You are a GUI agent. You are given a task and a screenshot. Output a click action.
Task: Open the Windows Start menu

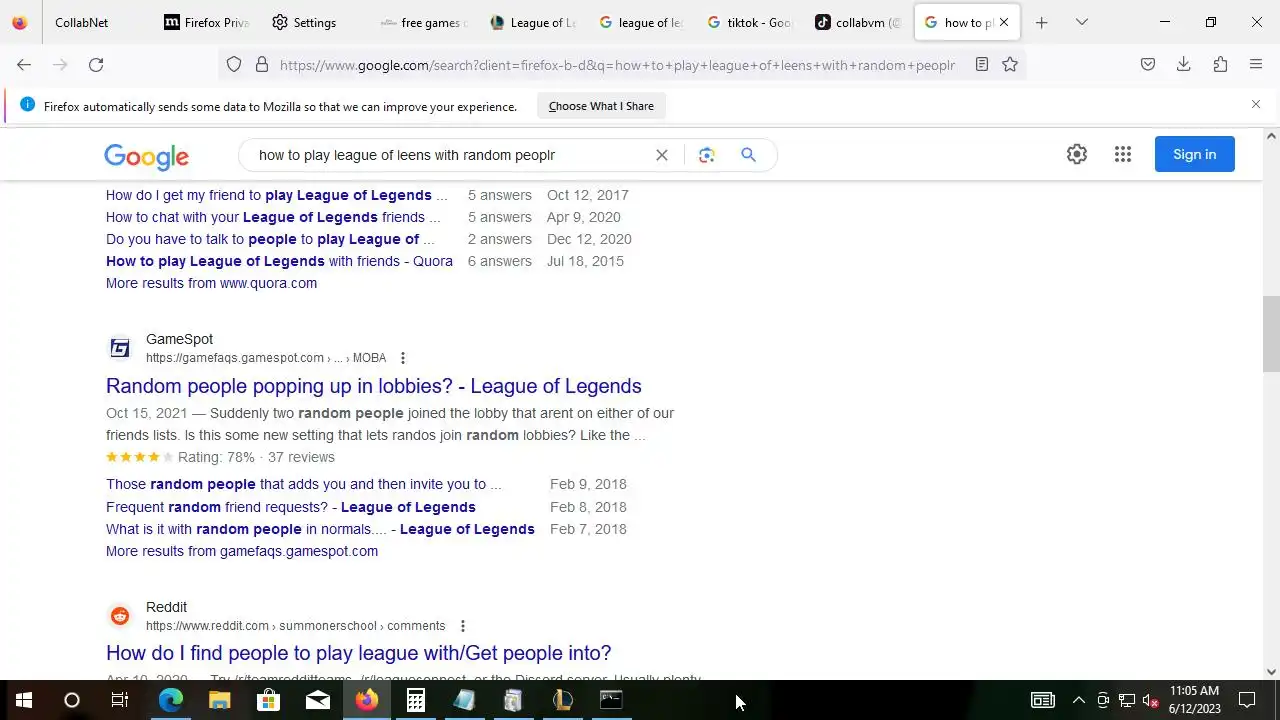[24, 700]
